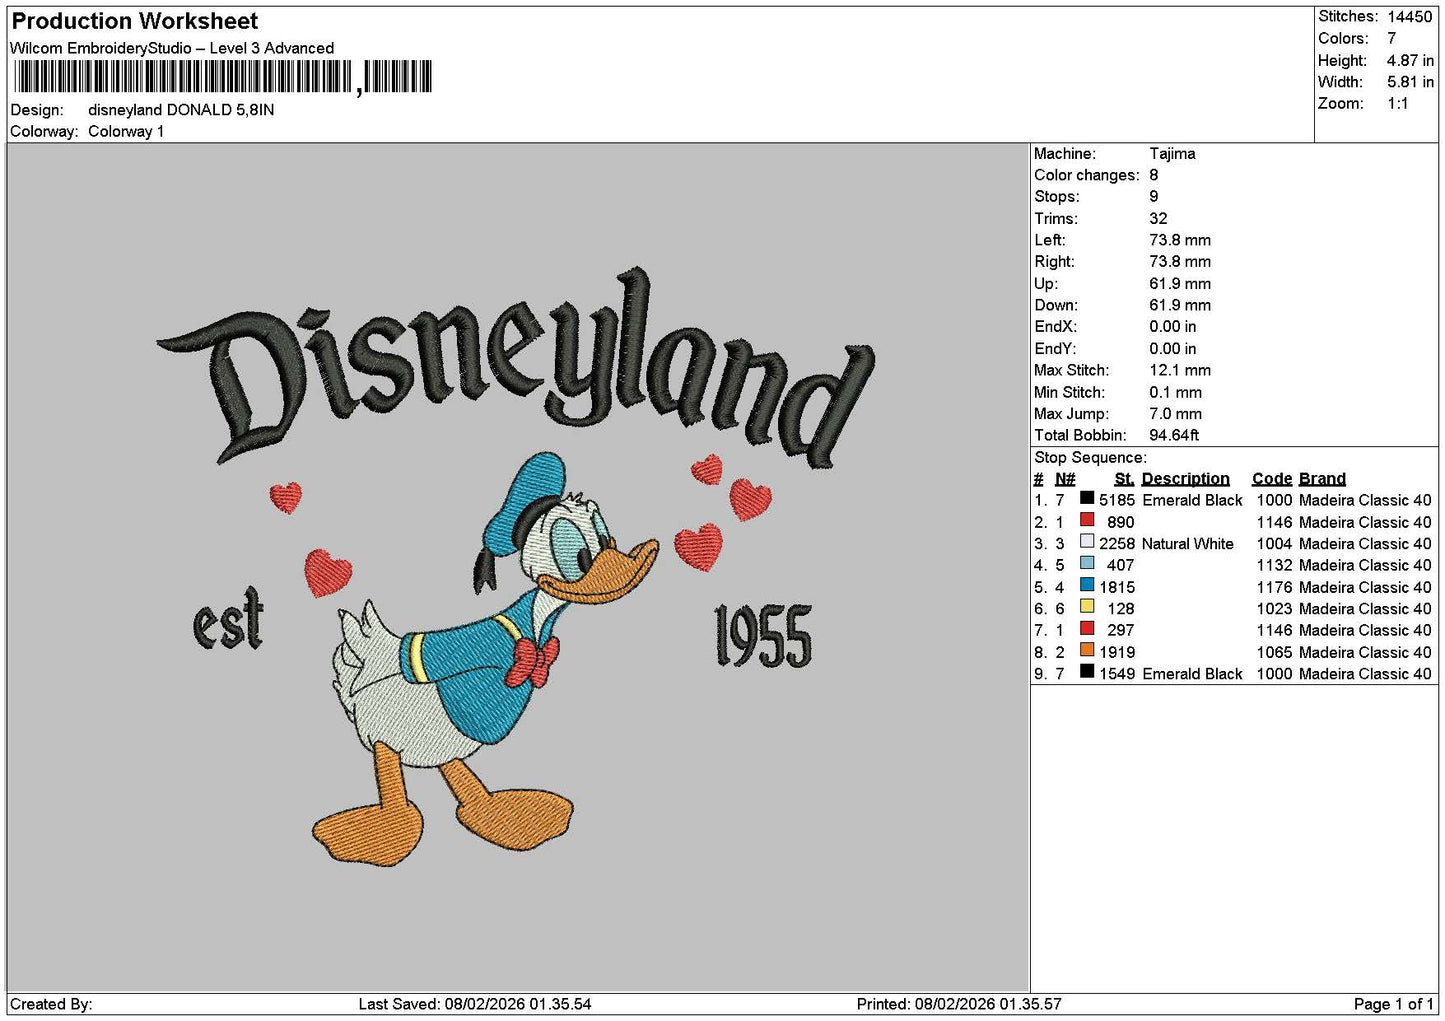Click the 'Production Worksheet' title
The width and height of the screenshot is (1445, 1021).
[134, 21]
